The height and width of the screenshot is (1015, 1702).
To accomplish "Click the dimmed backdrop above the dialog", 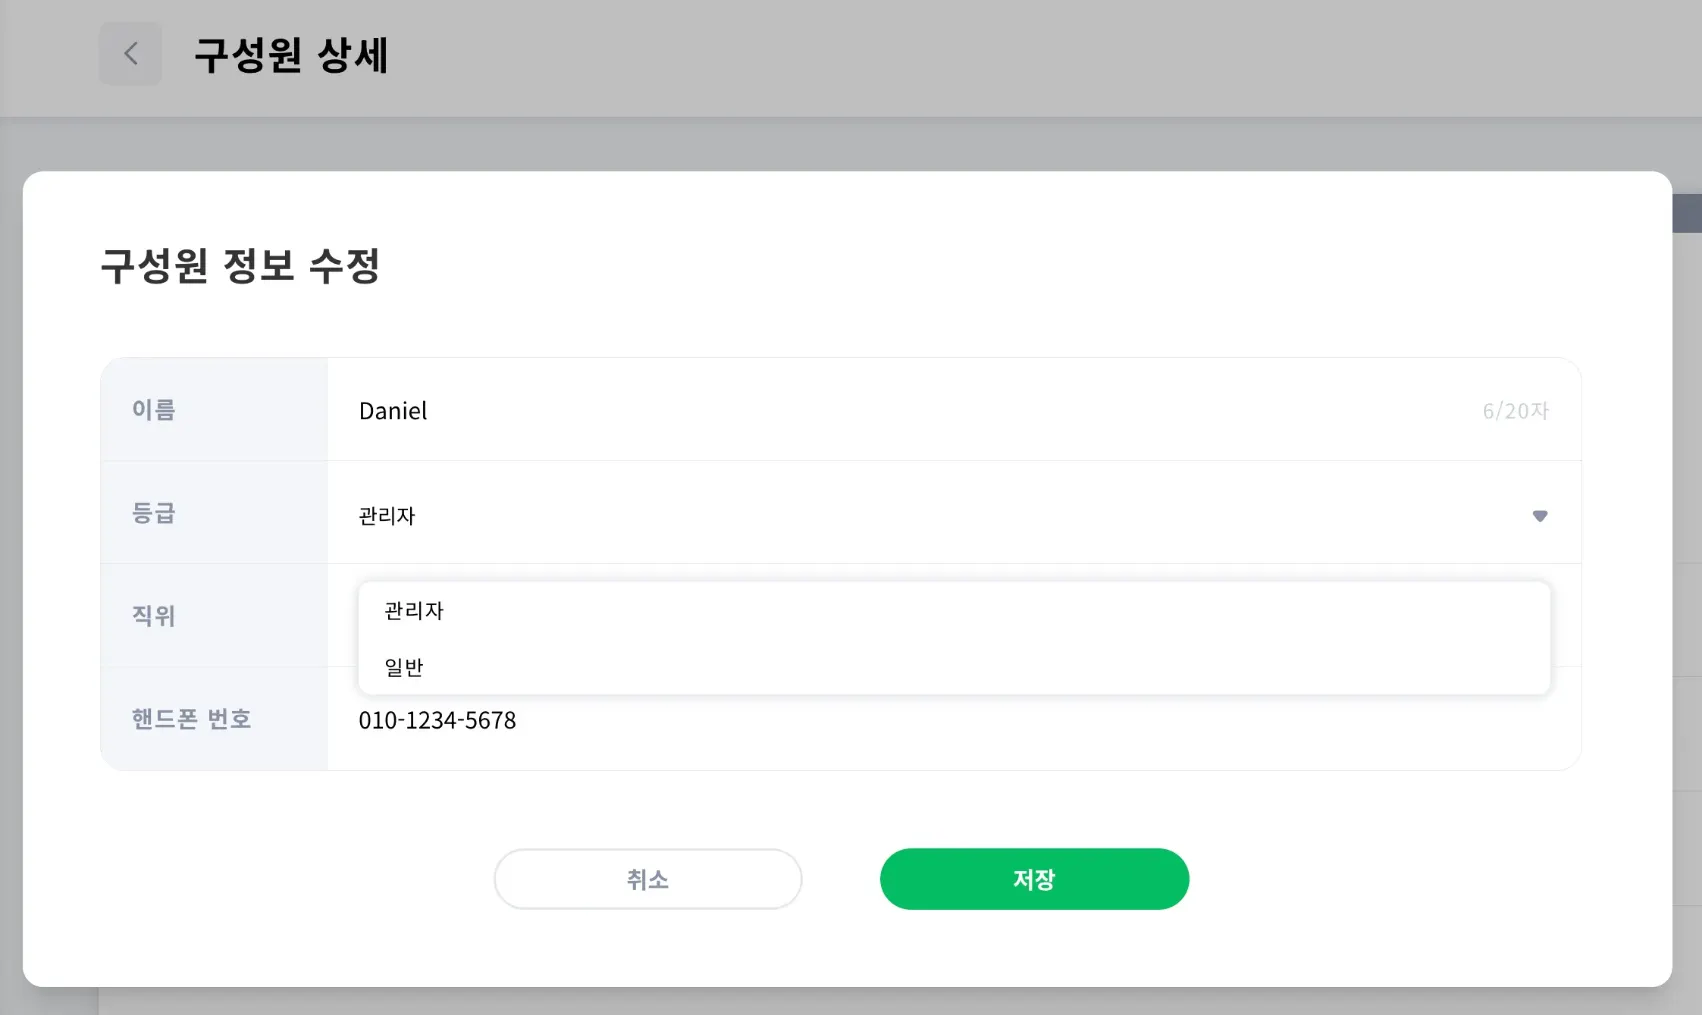I will (850, 145).
